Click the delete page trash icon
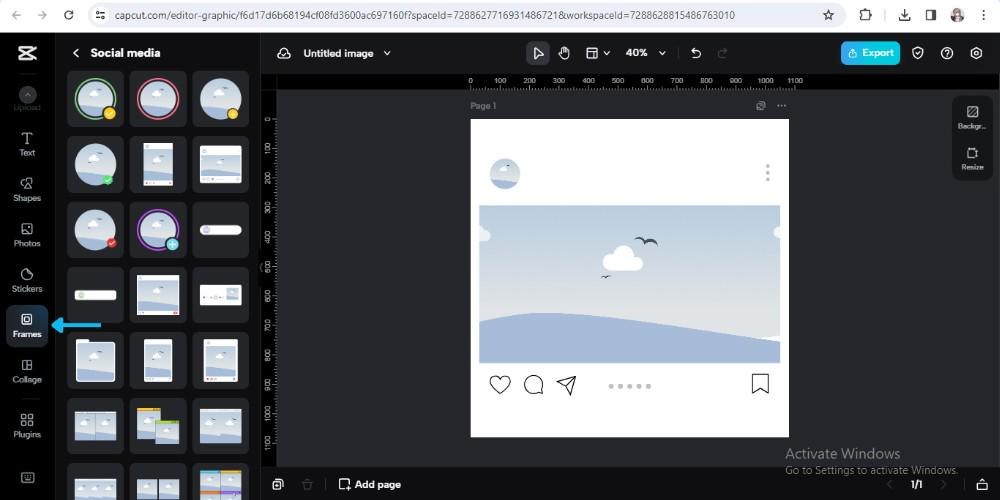The image size is (1000, 500). 307,485
